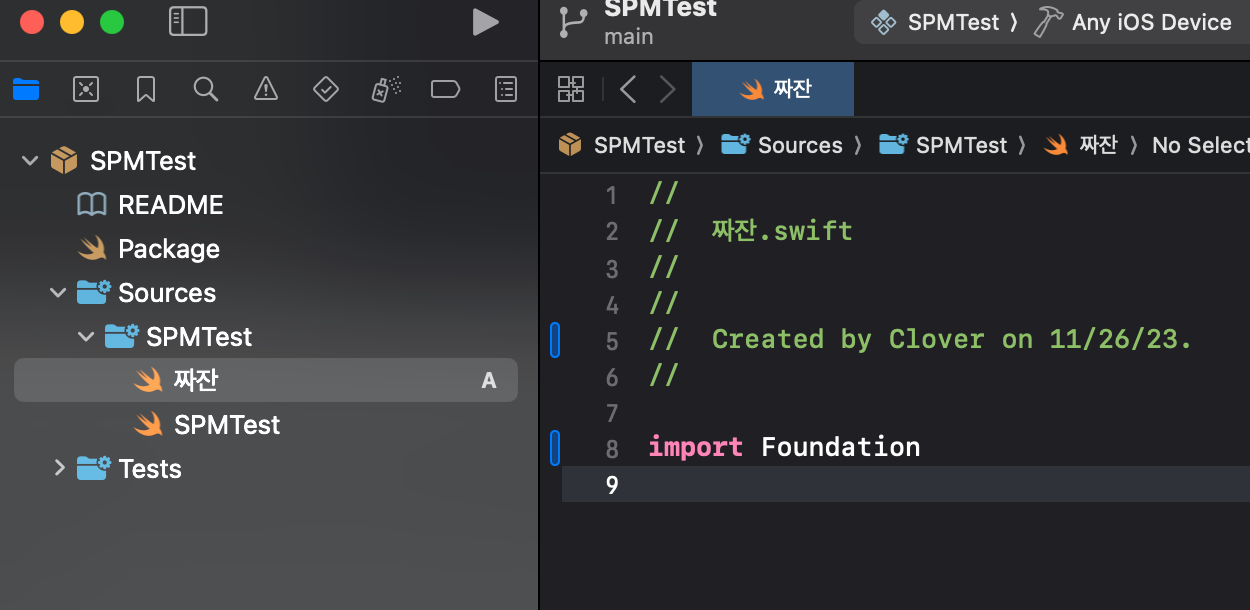Screen dimensions: 1250x610
Task: Zoom the Xcode window with green button
Action: click(112, 22)
